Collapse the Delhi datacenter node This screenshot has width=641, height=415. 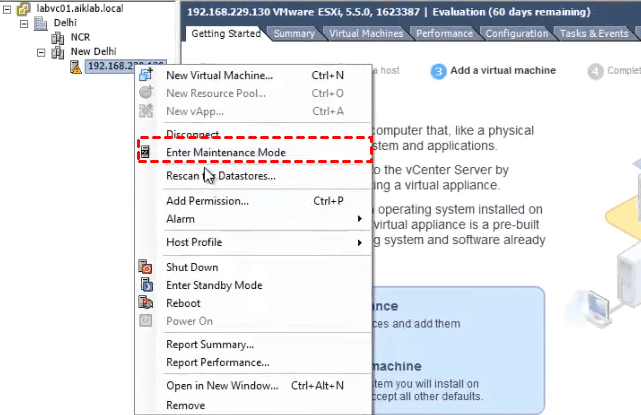(24, 24)
